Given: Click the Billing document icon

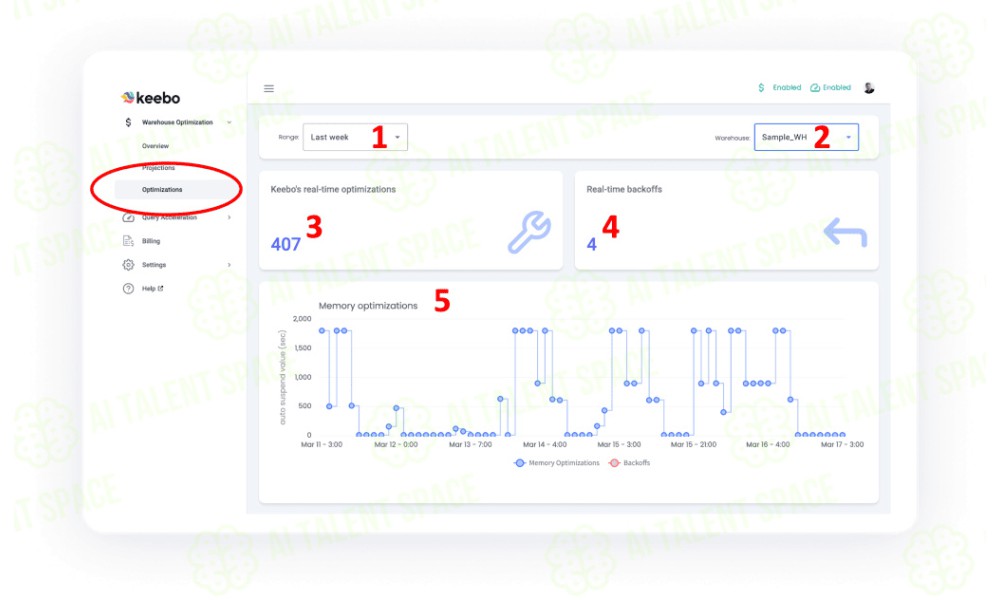Looking at the screenshot, I should pos(128,241).
